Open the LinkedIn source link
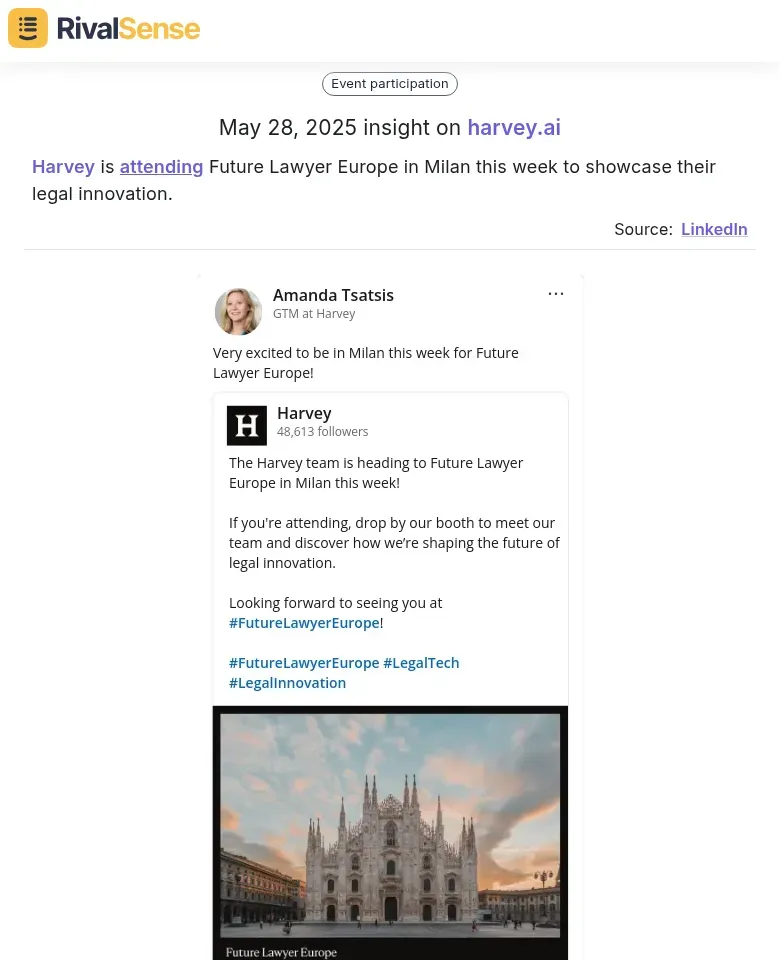780x960 pixels. 714,229
